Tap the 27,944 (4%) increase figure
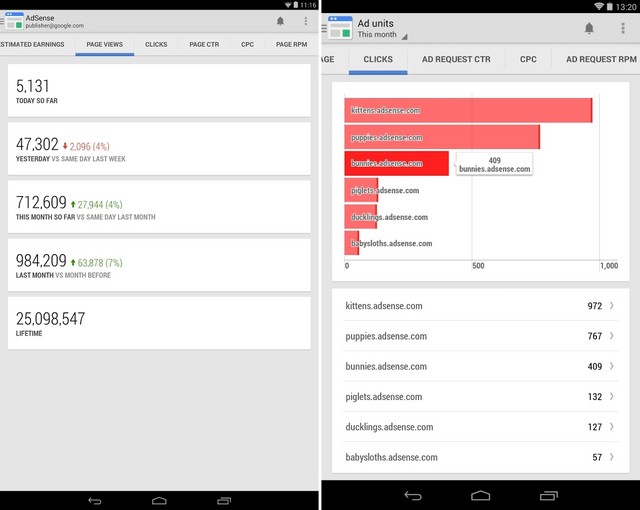Image resolution: width=640 pixels, height=510 pixels. click(96, 204)
